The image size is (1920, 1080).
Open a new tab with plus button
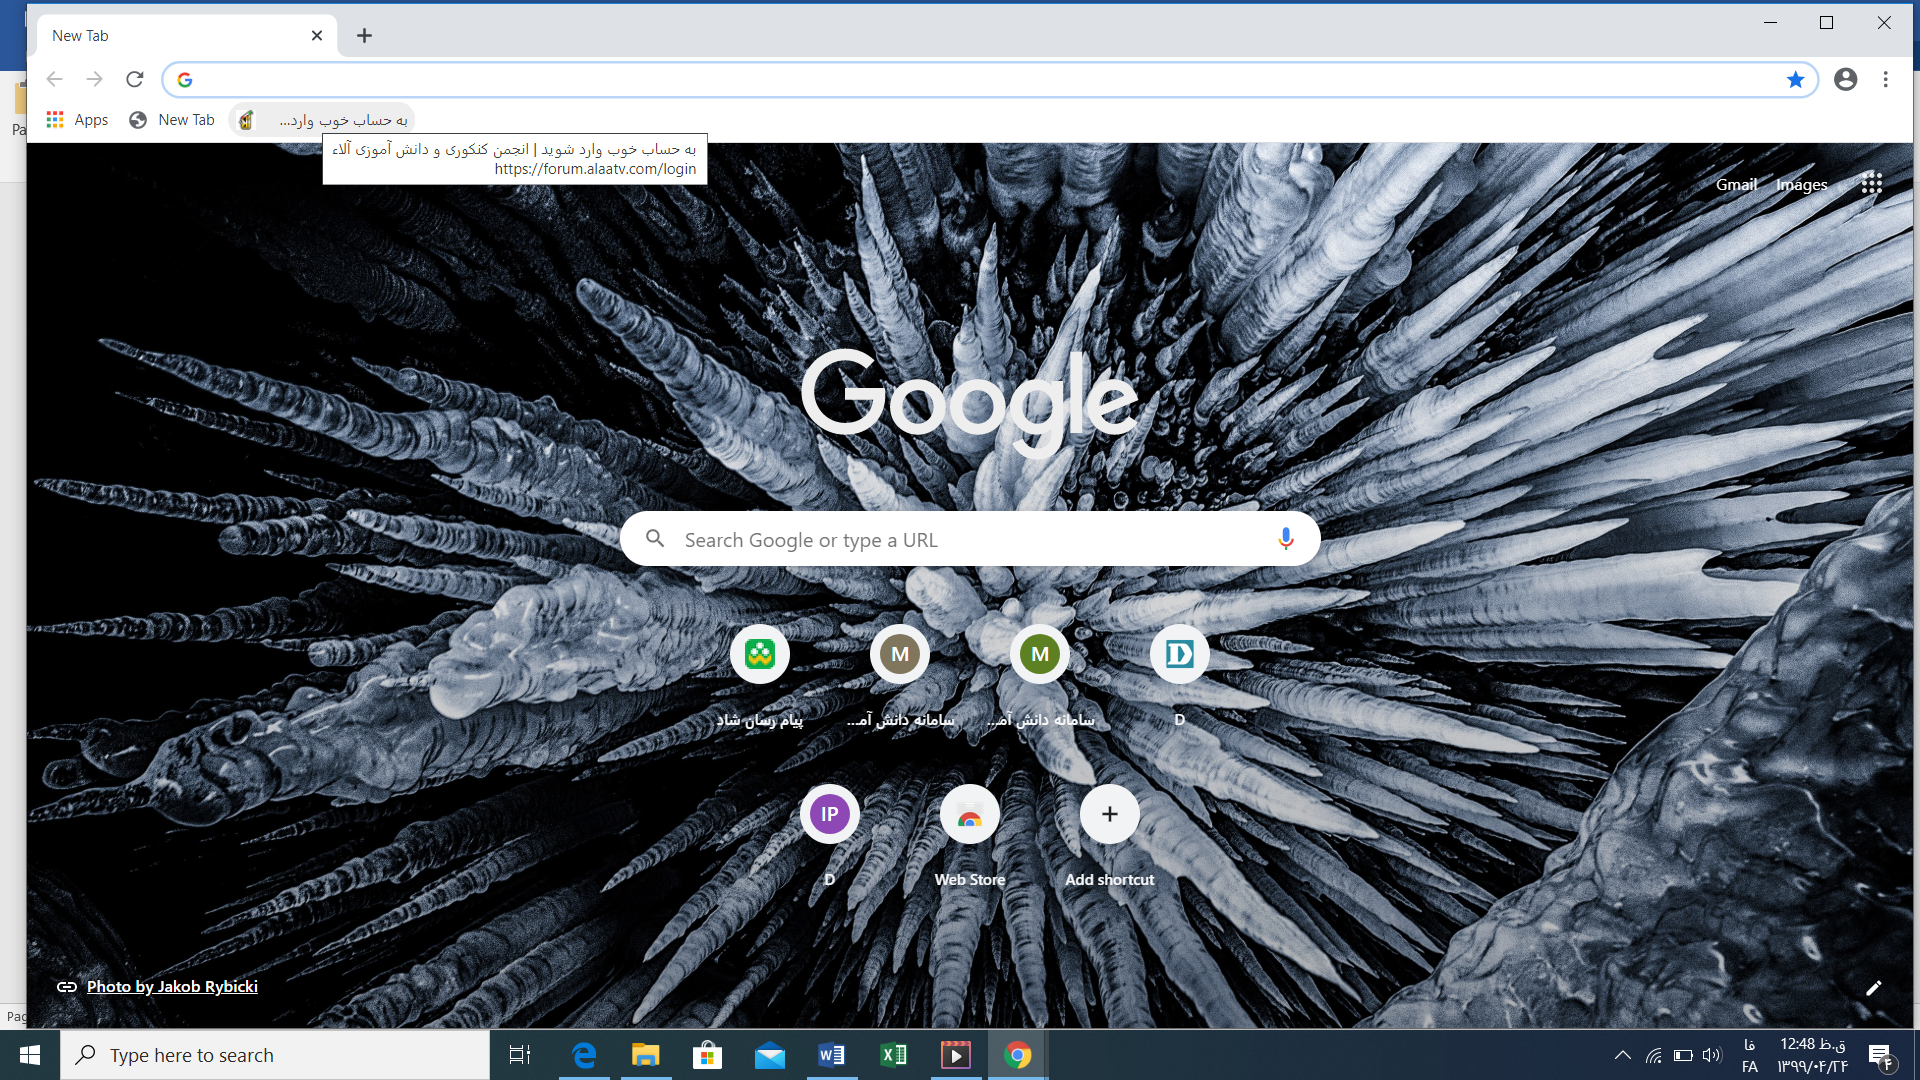(x=364, y=36)
